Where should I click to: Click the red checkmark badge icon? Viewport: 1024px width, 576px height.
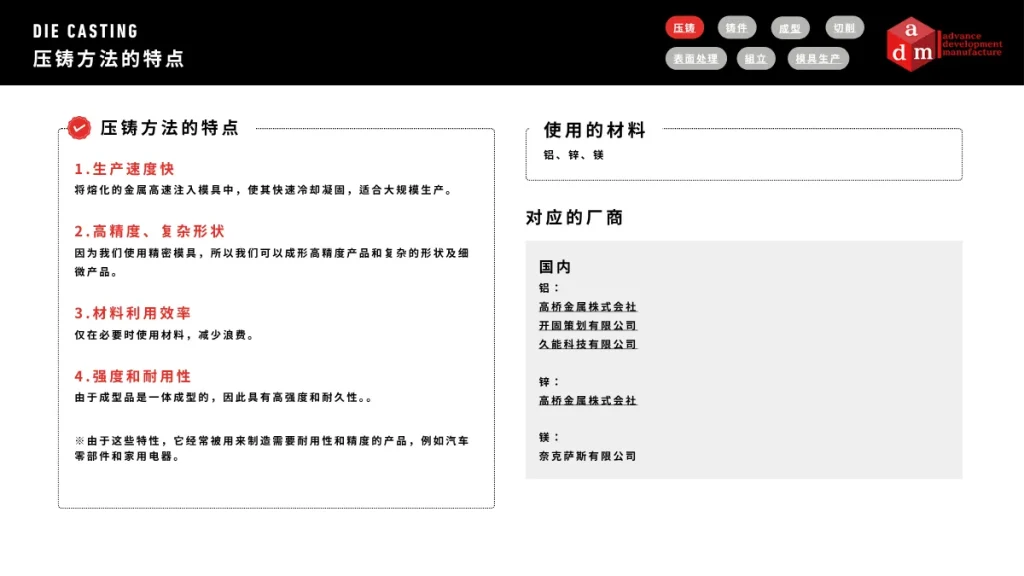79,128
